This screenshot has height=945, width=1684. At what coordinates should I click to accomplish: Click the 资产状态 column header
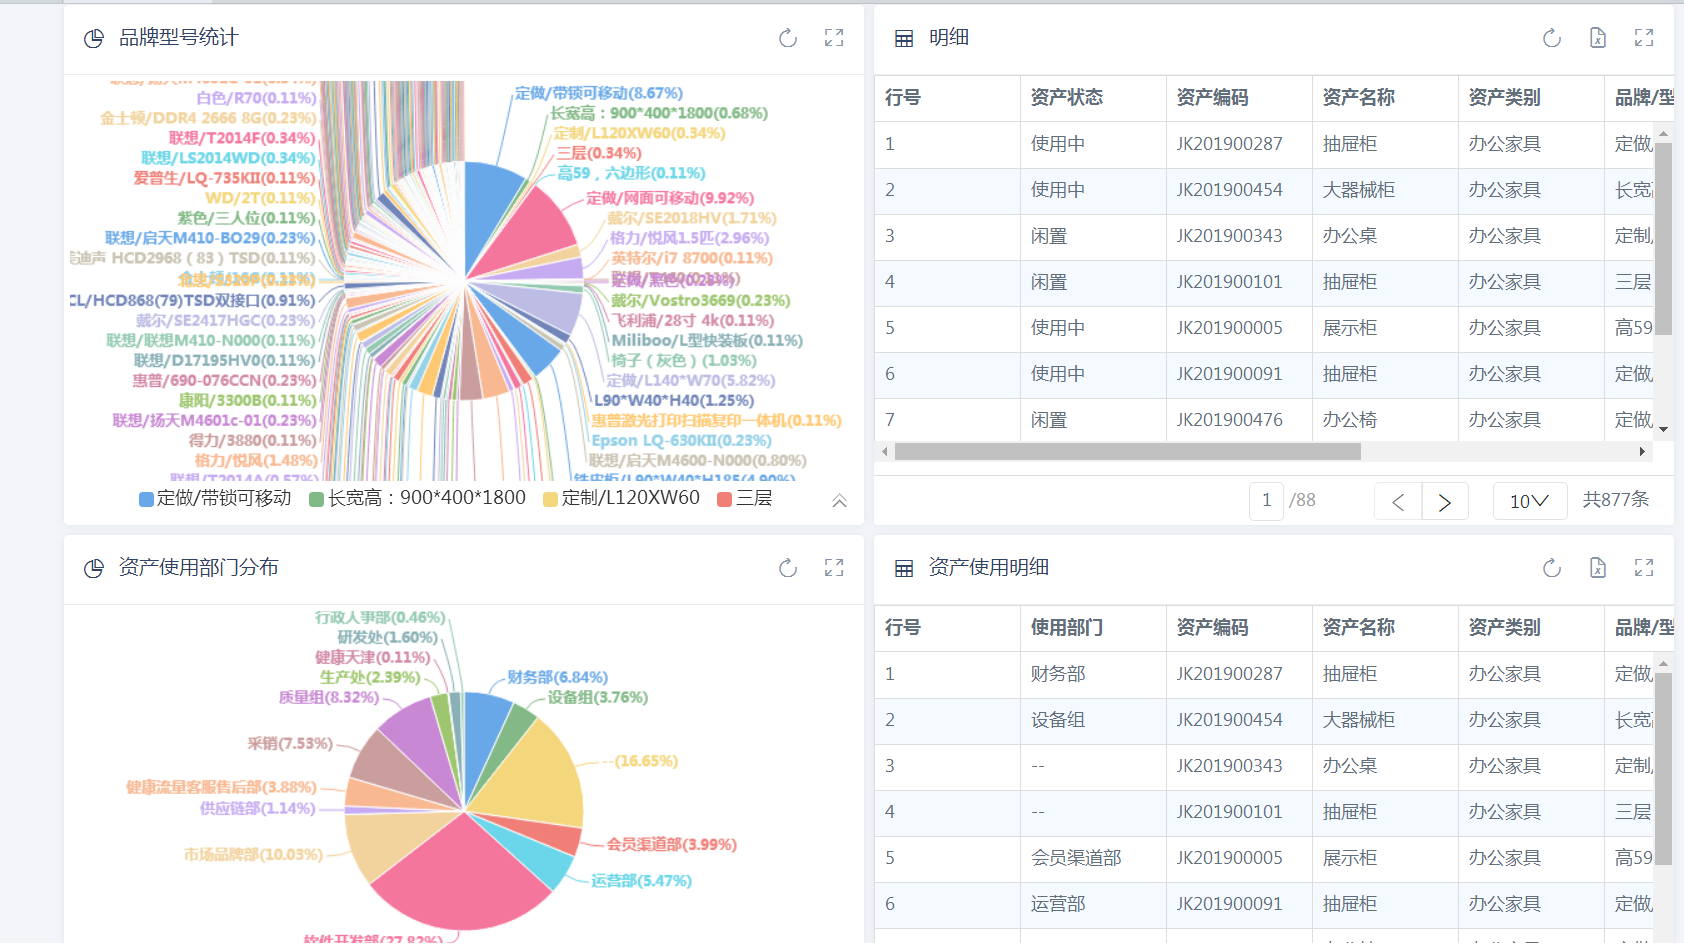(1066, 98)
